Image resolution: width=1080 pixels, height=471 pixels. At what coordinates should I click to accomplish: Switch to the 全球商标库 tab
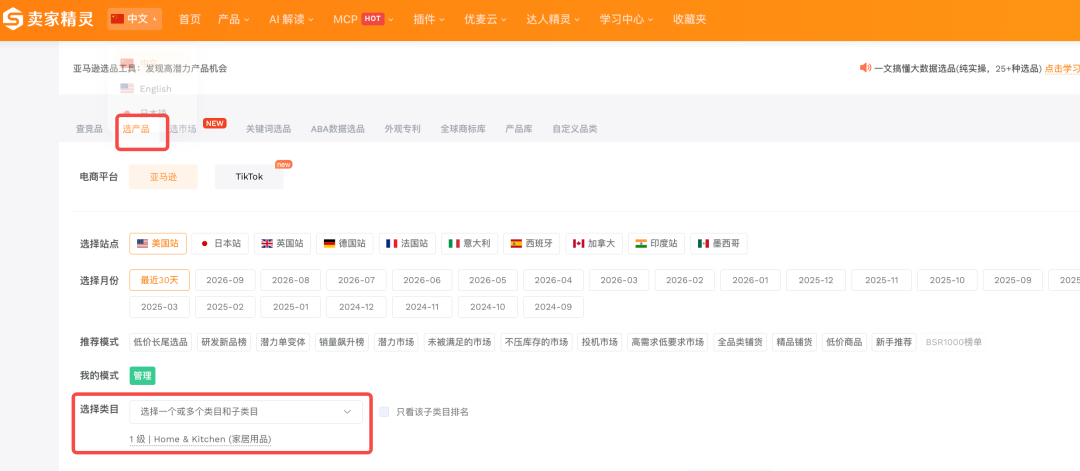click(463, 129)
